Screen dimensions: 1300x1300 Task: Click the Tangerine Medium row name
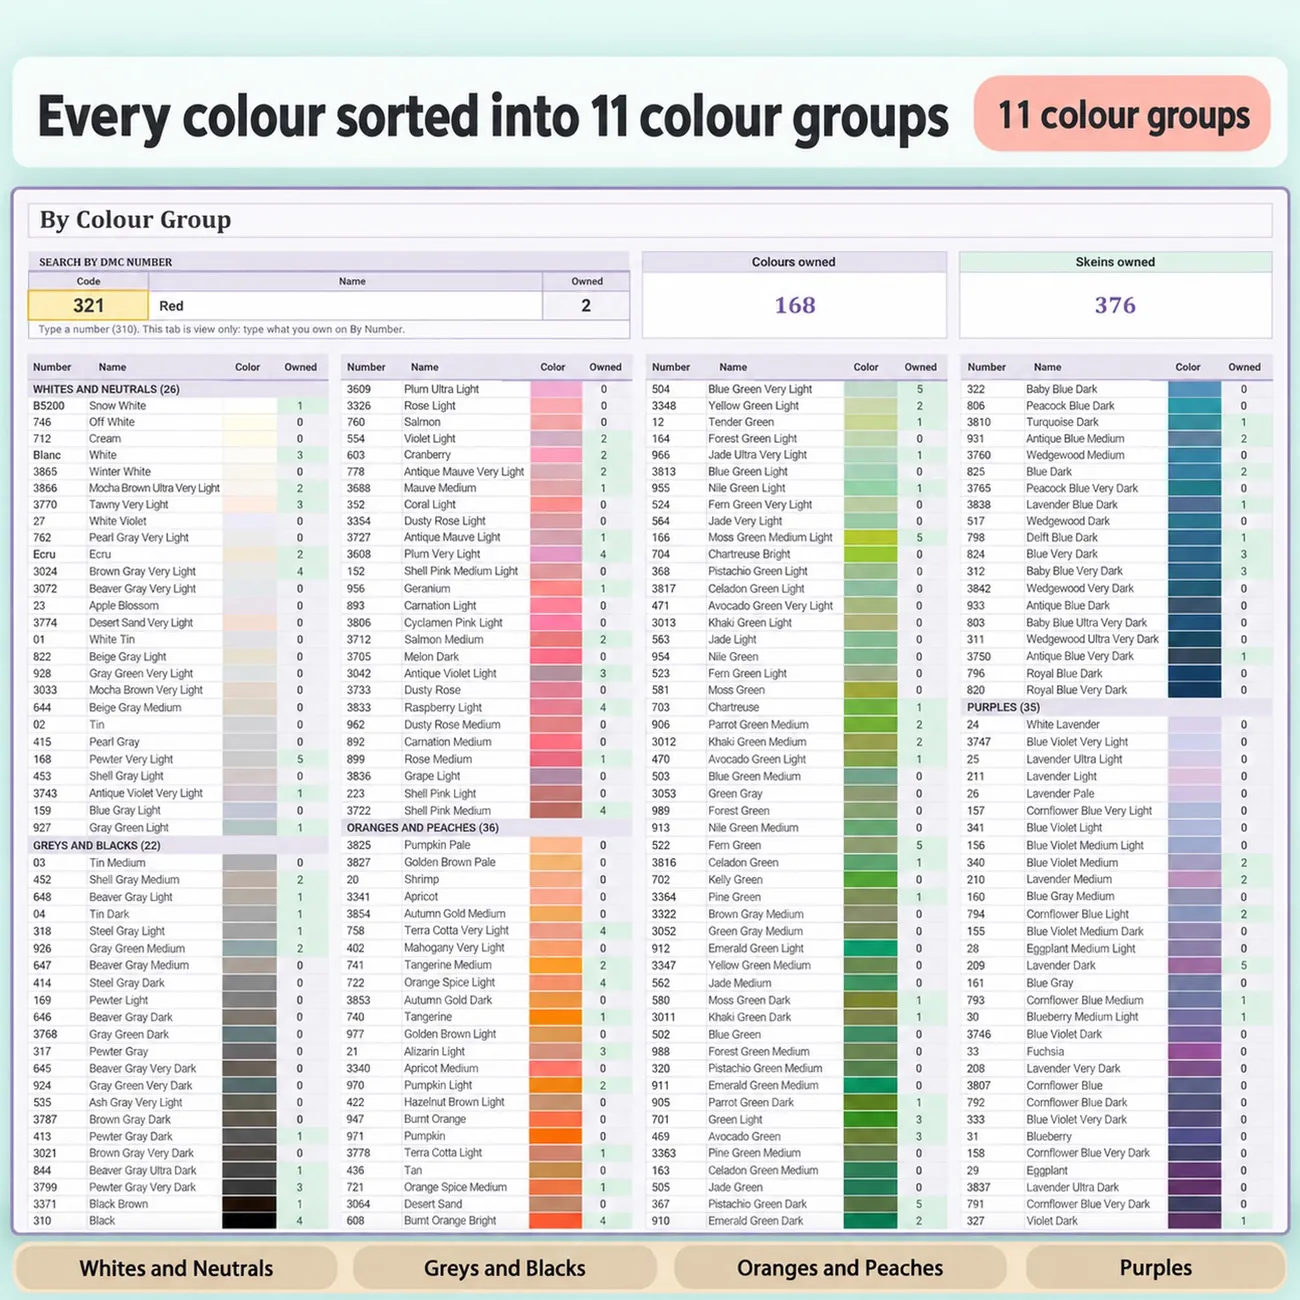pyautogui.click(x=448, y=965)
